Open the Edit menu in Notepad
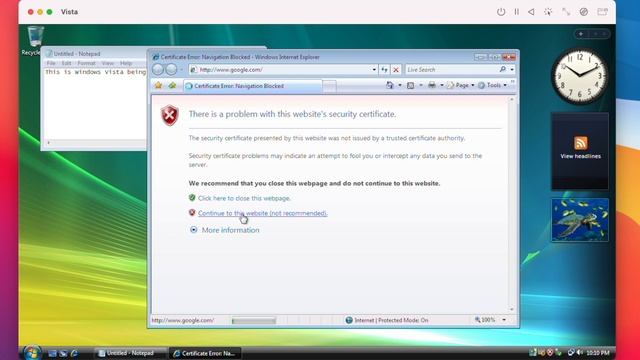 point(66,63)
